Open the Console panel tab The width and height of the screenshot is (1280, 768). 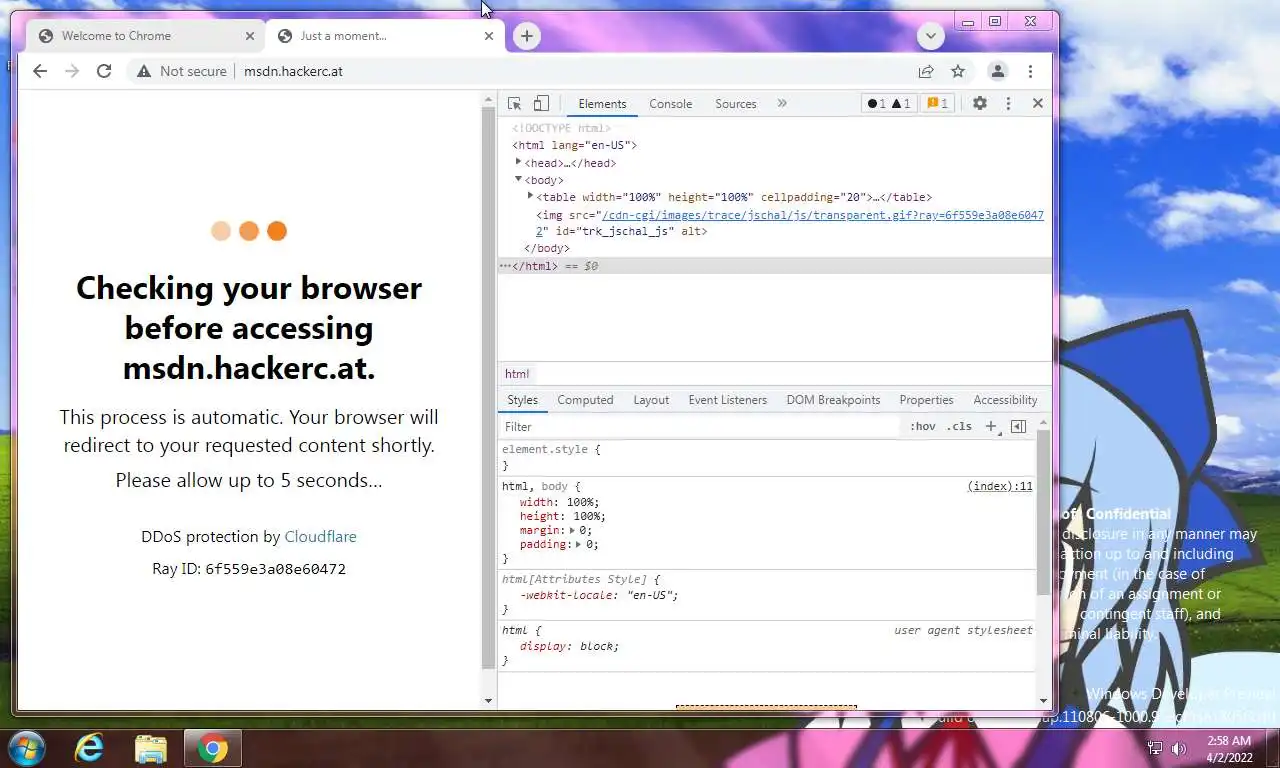(671, 104)
